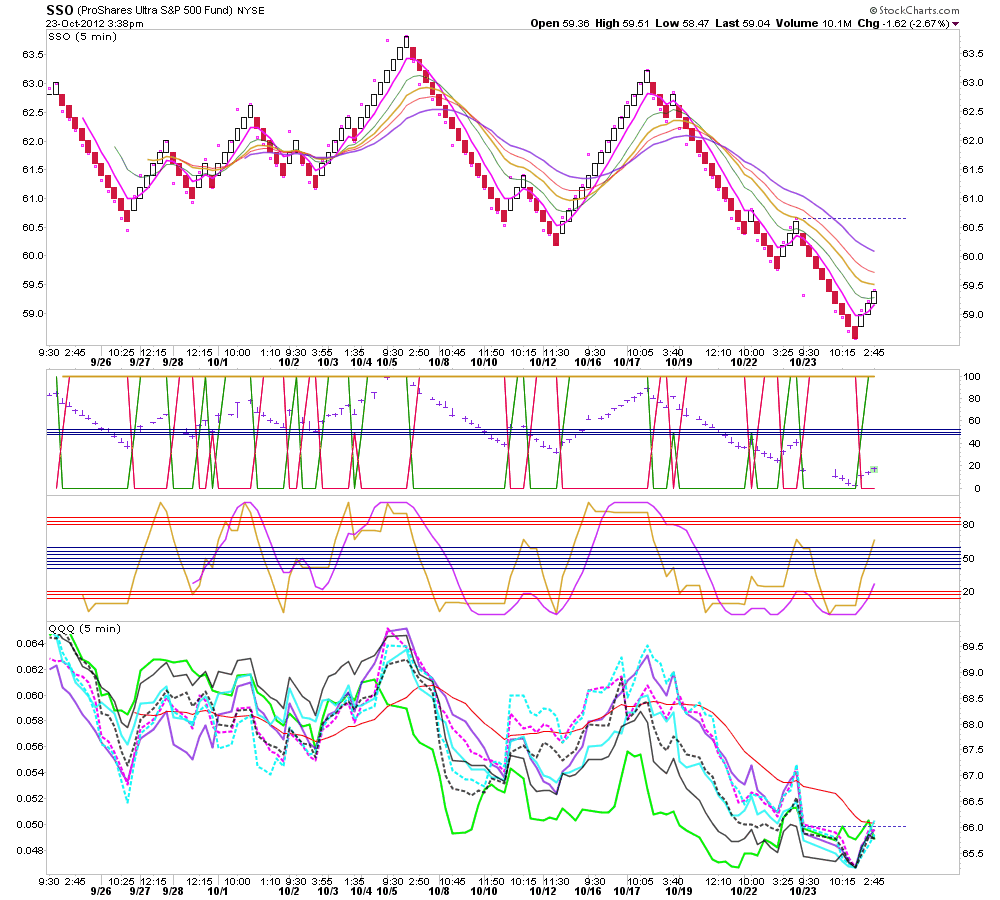Click the 63.5 label on right price axis

973,54
